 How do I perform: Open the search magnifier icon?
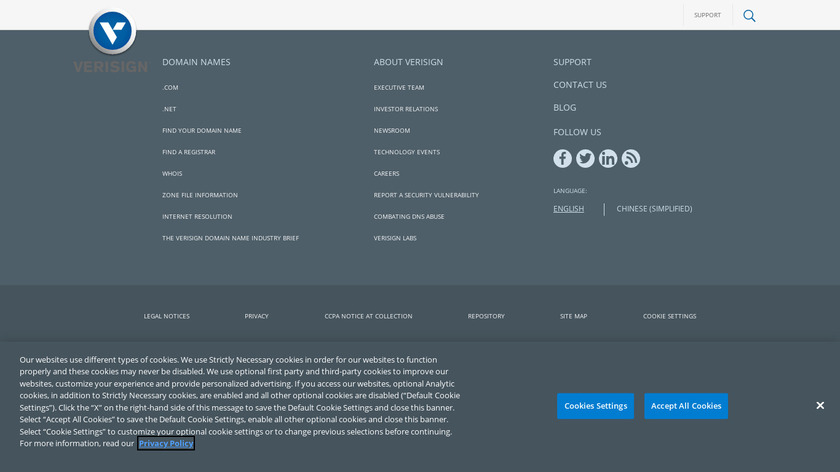[749, 16]
